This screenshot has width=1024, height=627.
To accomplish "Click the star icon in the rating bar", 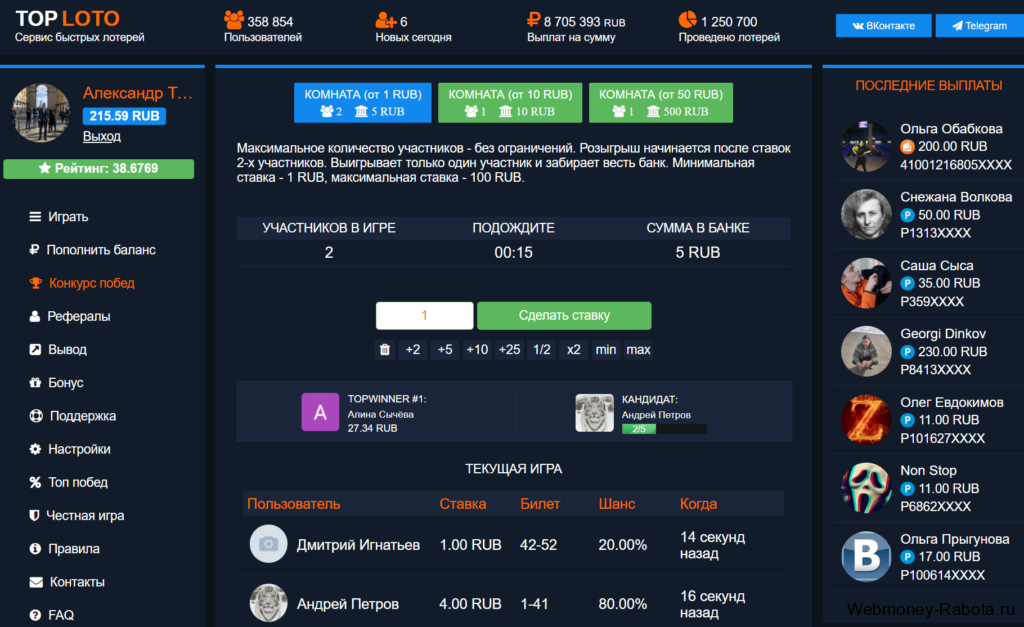I will click(44, 169).
